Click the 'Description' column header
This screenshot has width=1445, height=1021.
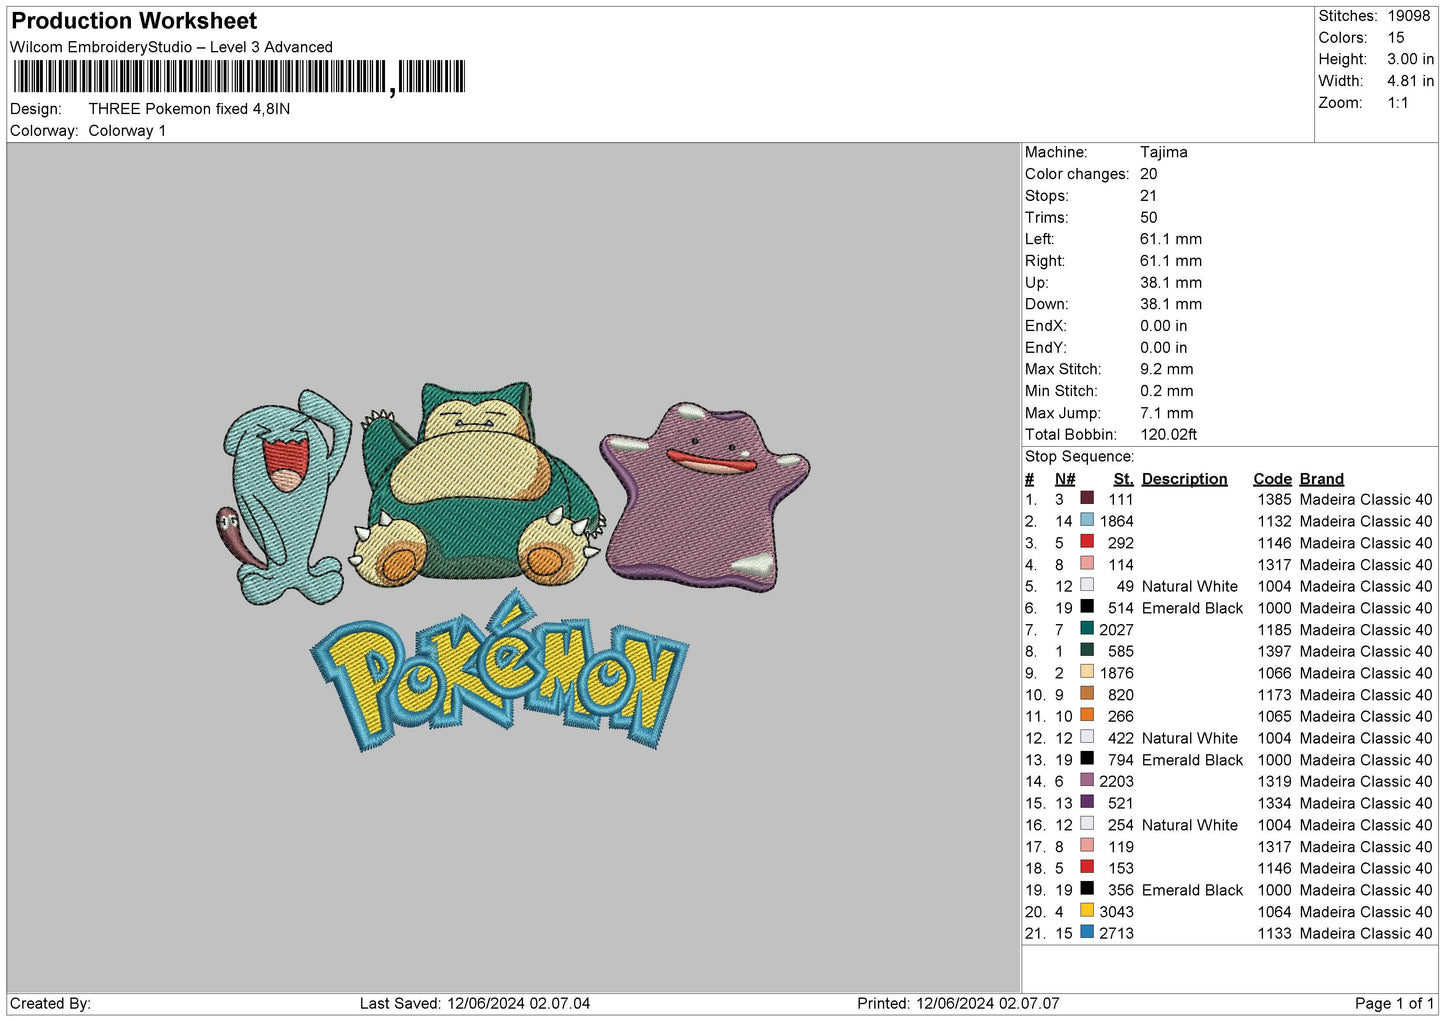(1184, 479)
